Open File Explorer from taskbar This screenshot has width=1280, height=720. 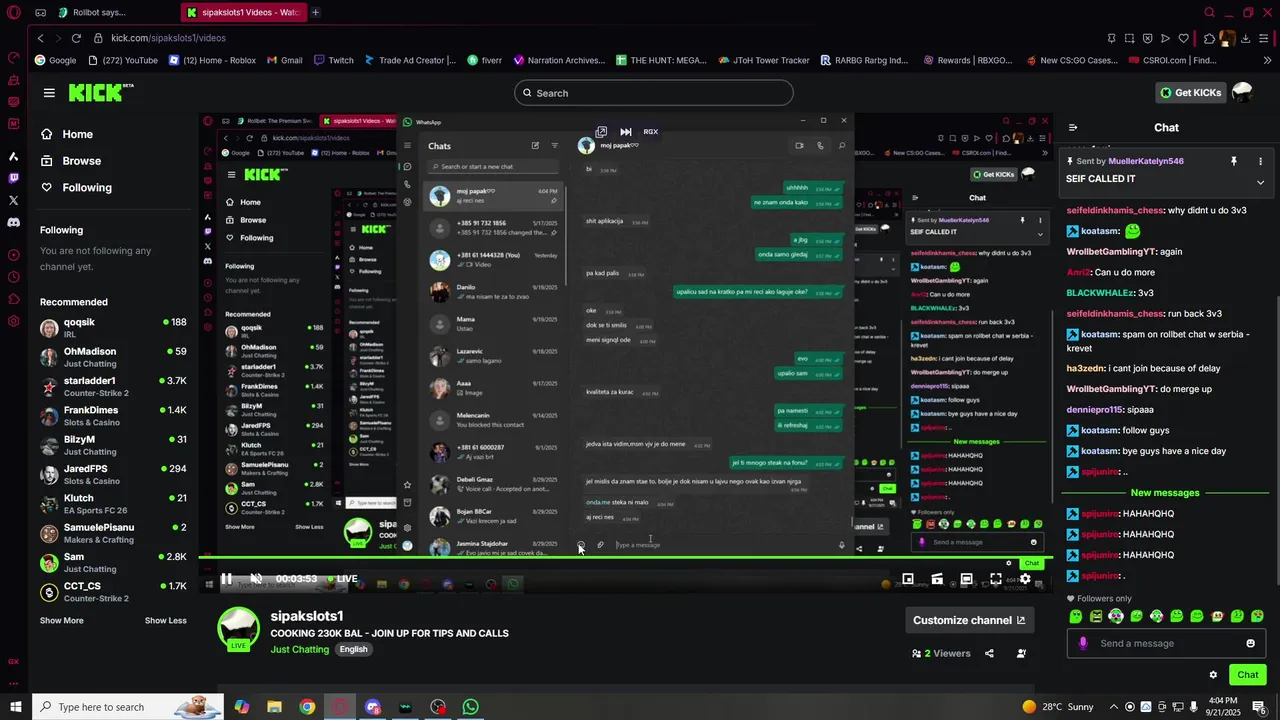click(x=274, y=707)
